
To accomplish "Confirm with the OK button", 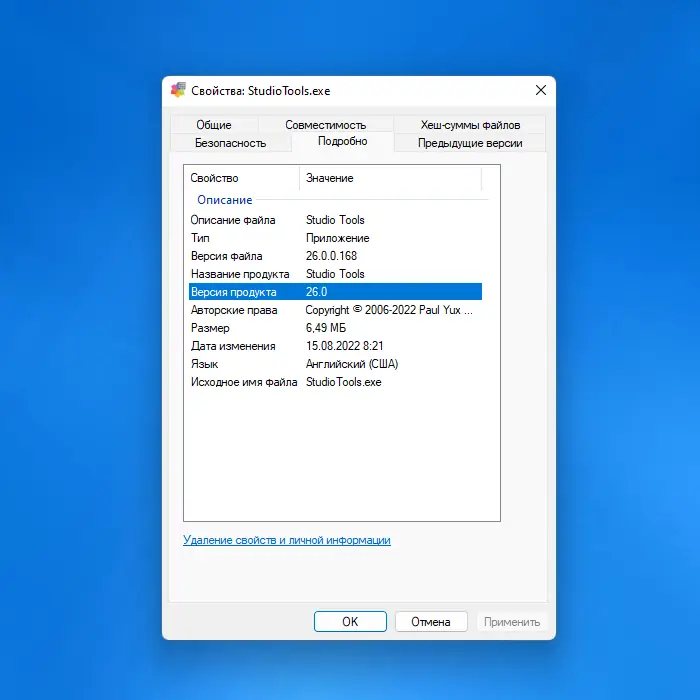I will (x=350, y=621).
